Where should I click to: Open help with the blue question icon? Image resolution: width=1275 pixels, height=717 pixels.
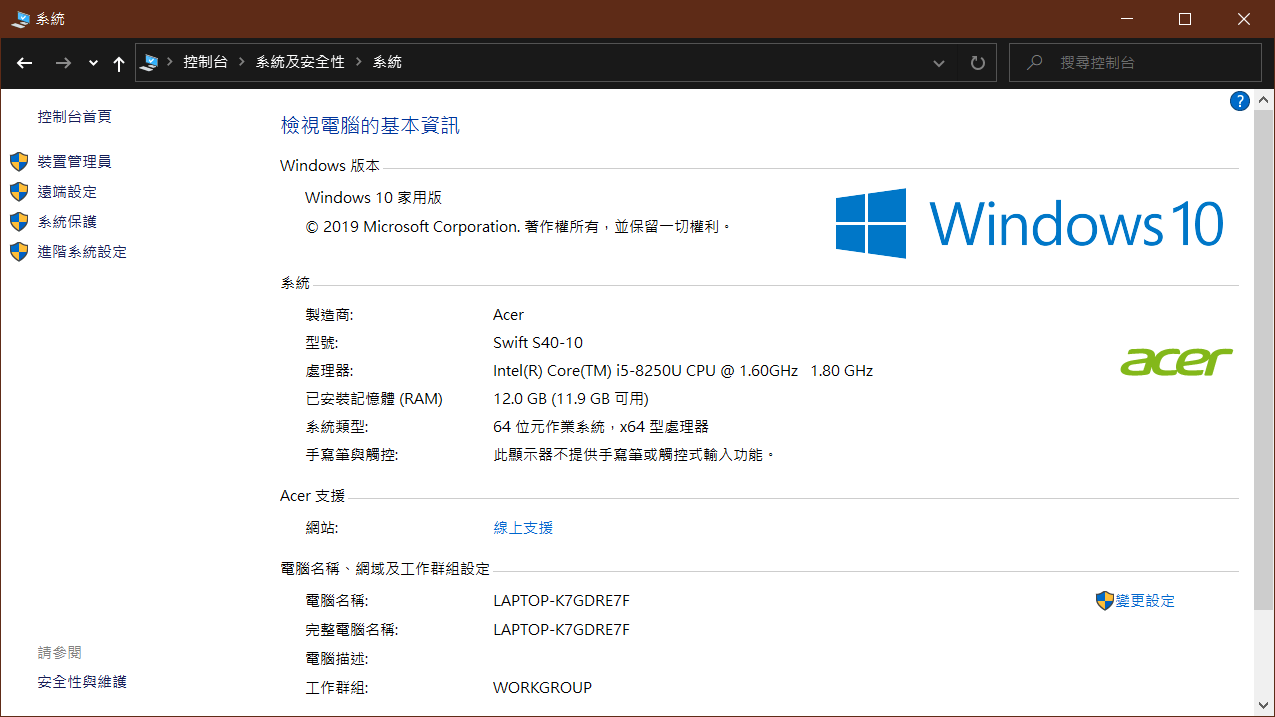[x=1239, y=101]
